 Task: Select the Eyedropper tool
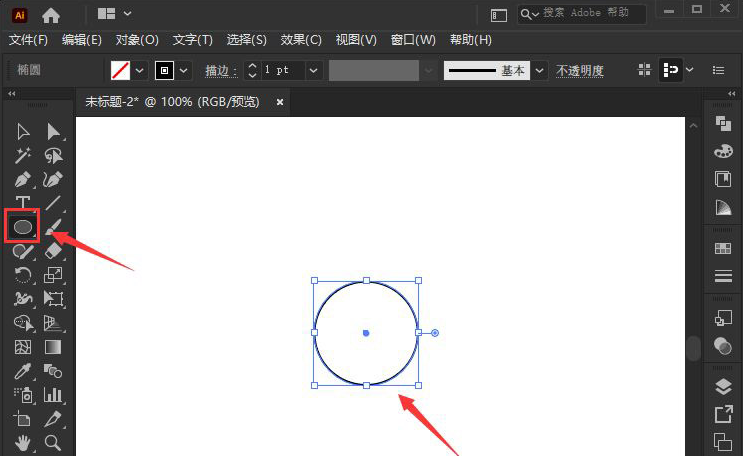(23, 371)
